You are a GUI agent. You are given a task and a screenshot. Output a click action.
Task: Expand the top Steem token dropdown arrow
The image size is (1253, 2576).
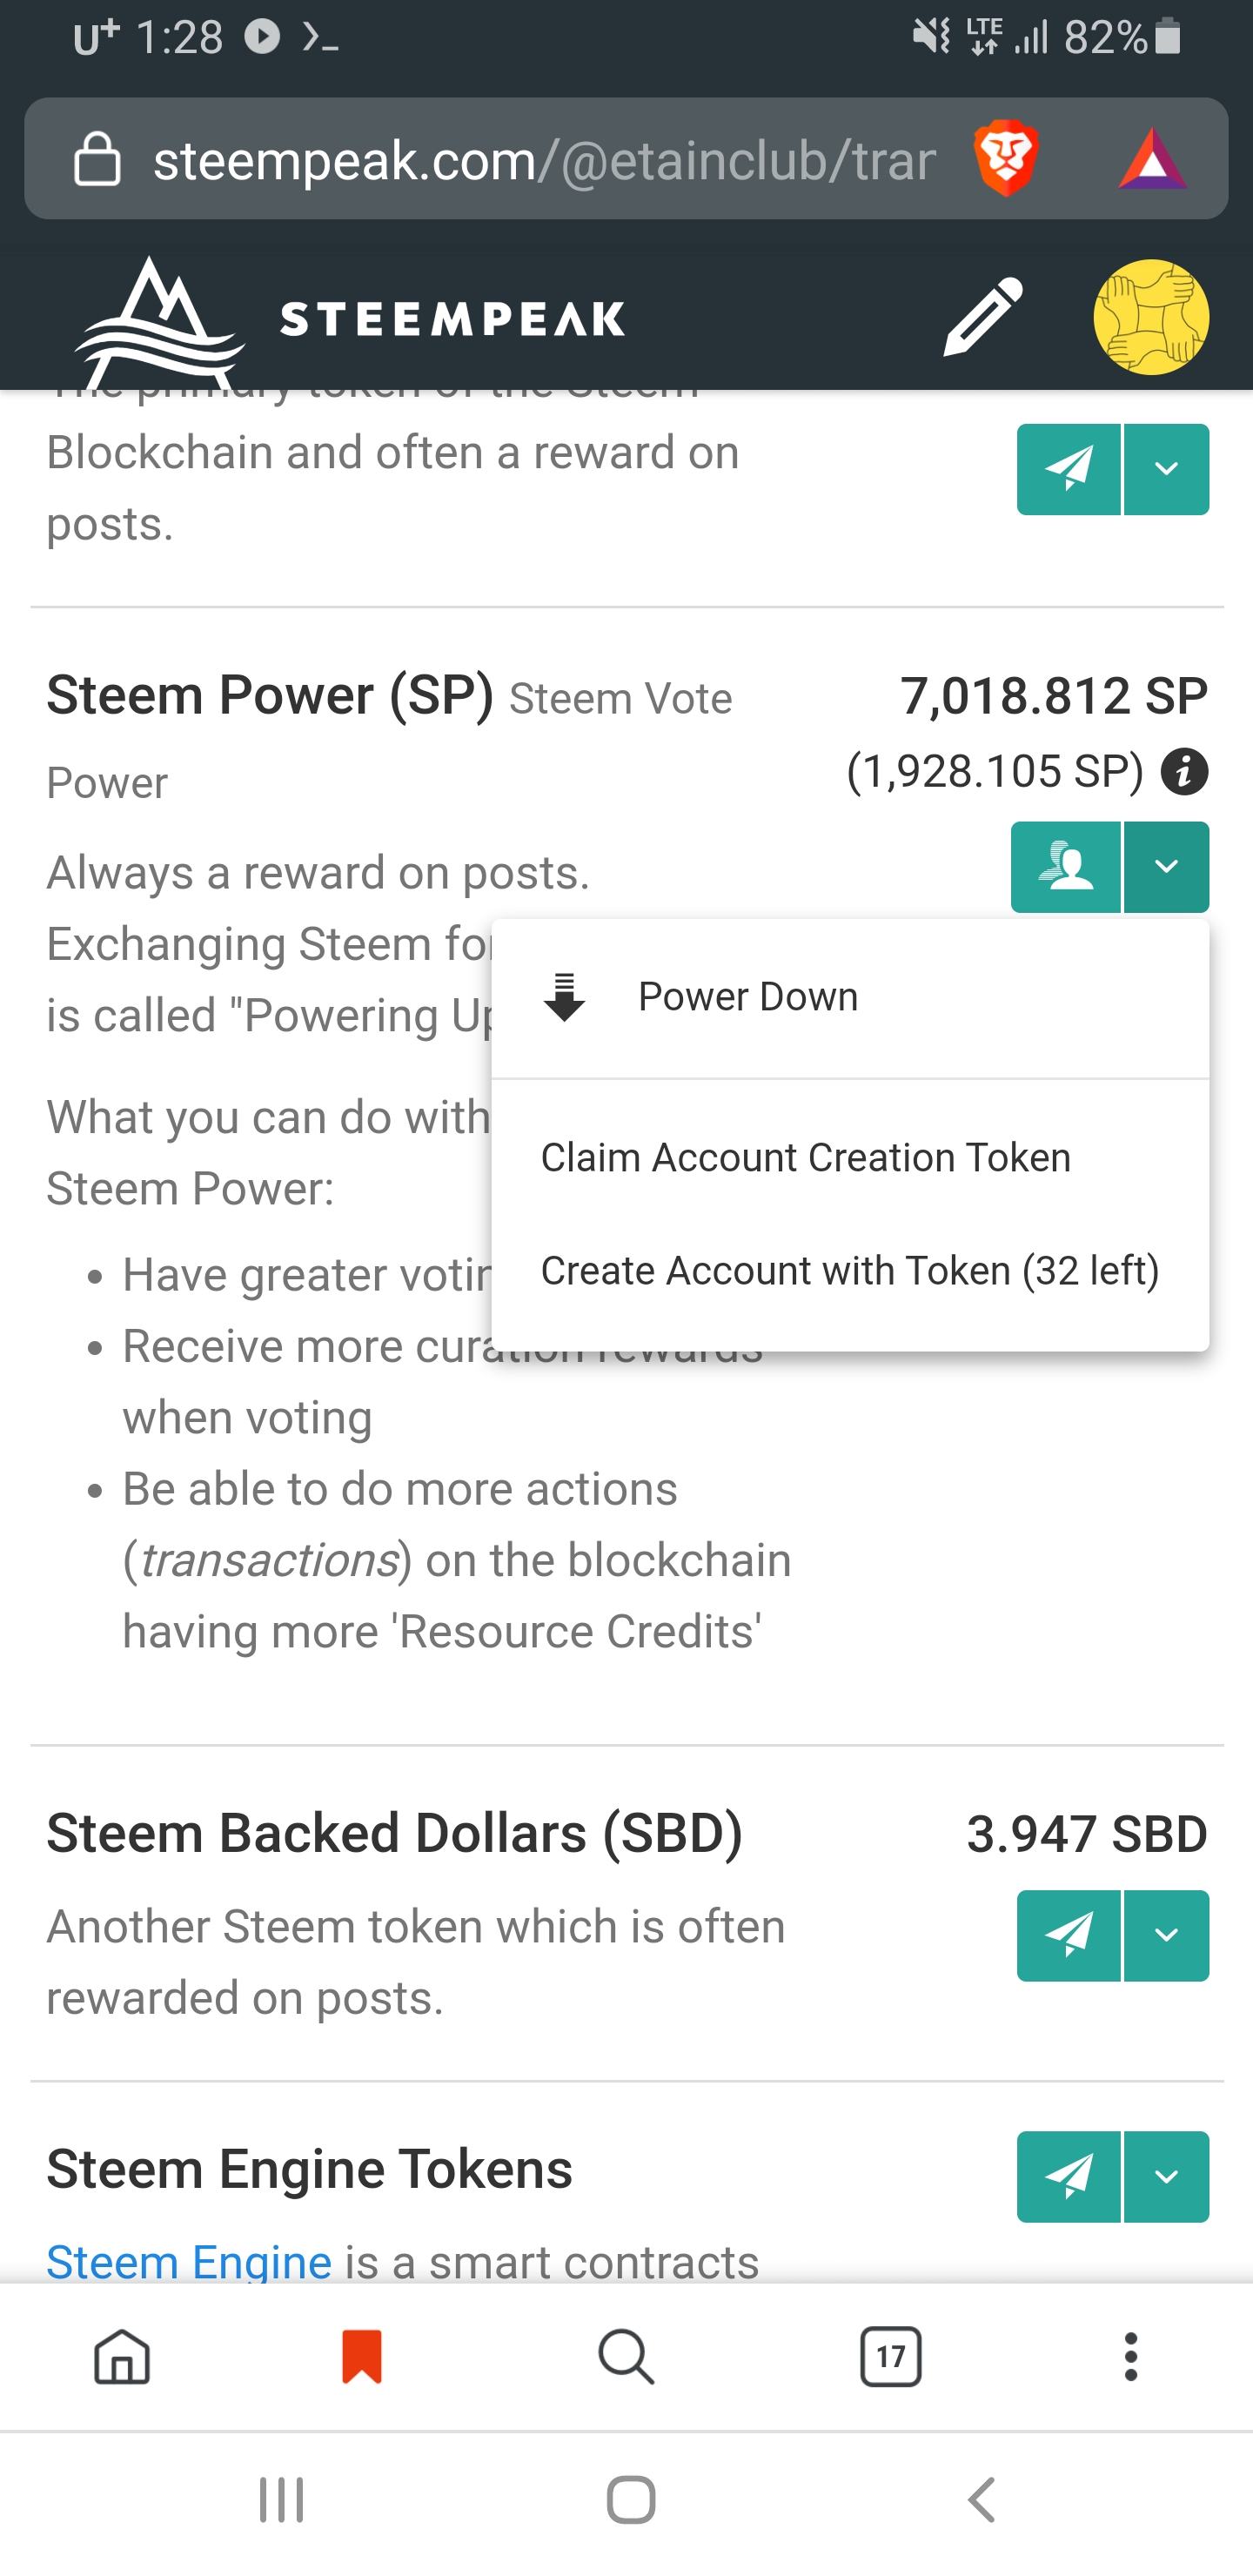[x=1166, y=469]
